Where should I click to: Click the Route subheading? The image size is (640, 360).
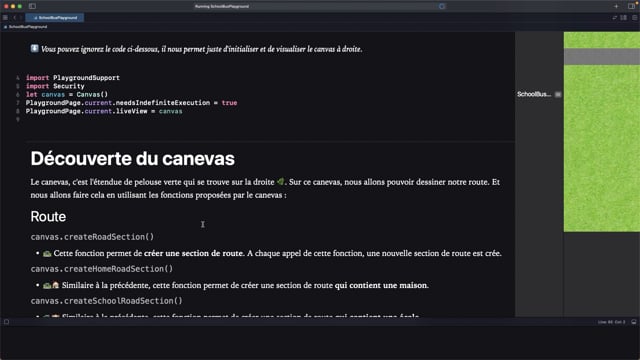[x=48, y=216]
